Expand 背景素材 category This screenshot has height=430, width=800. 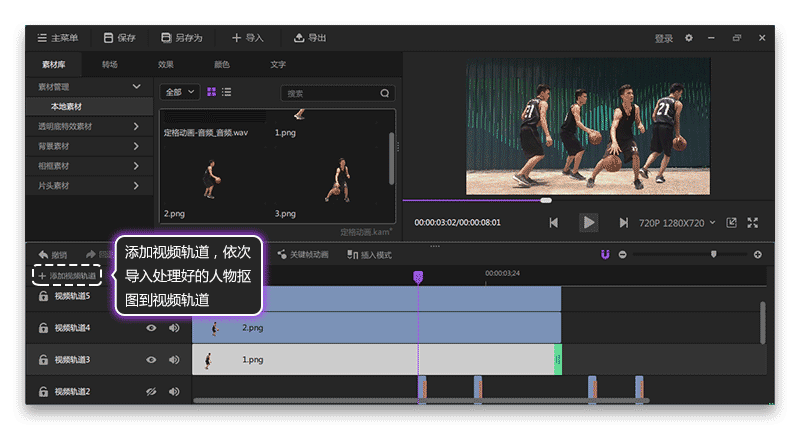[x=89, y=146]
